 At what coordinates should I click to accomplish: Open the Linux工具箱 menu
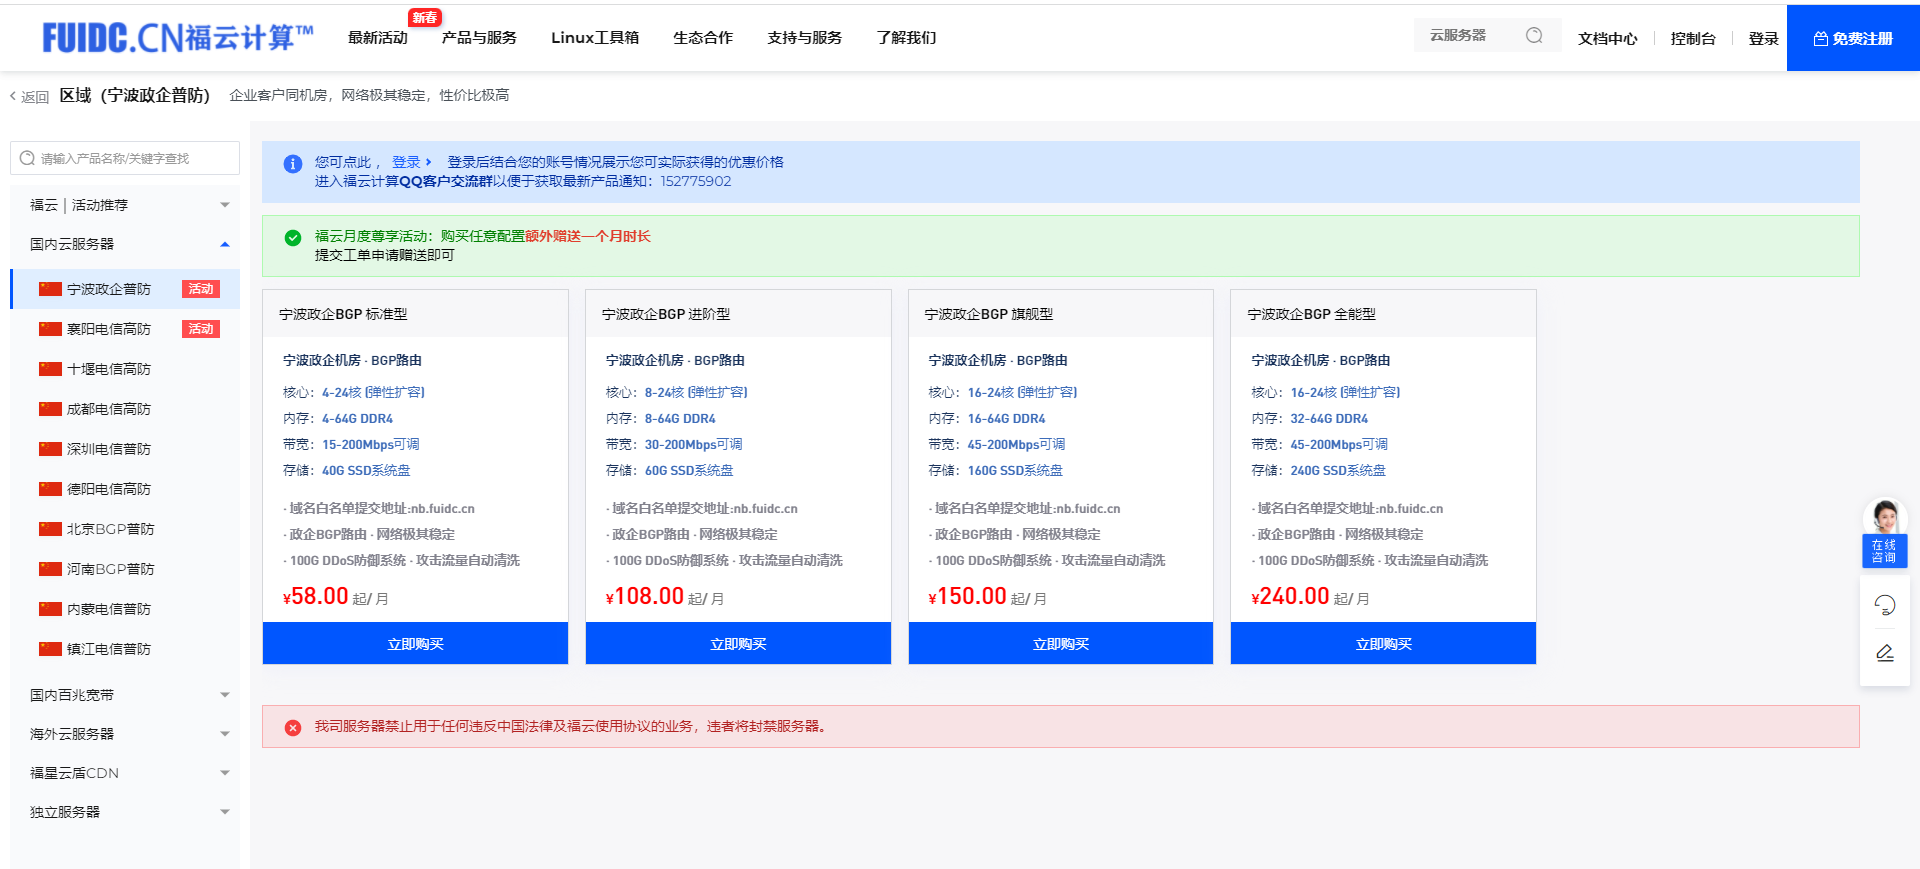click(595, 38)
